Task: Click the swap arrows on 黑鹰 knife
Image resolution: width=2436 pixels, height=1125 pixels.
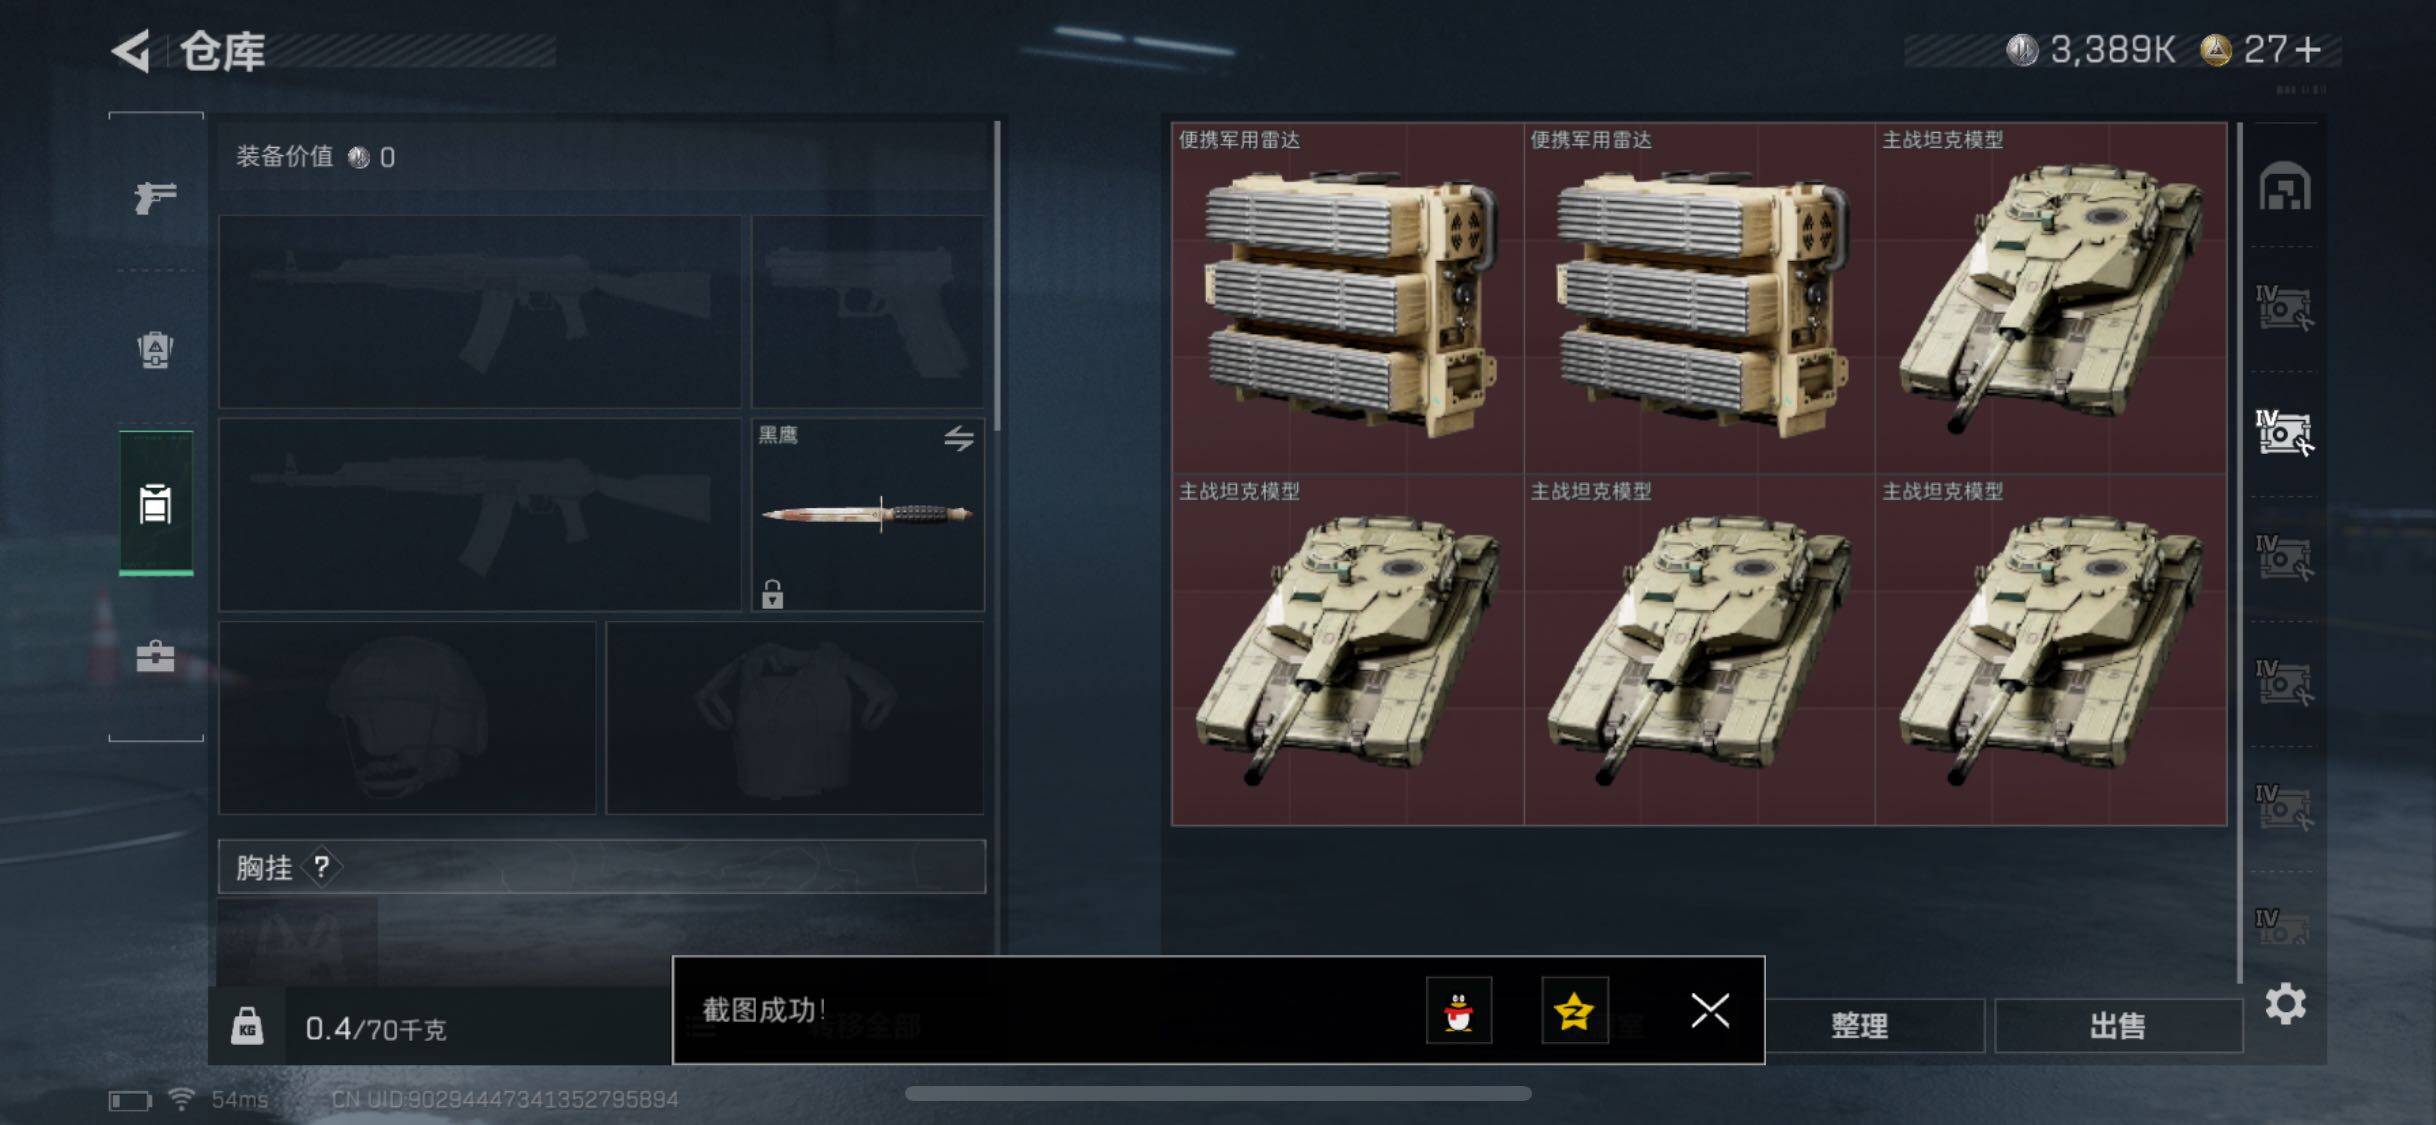Action: pos(958,438)
